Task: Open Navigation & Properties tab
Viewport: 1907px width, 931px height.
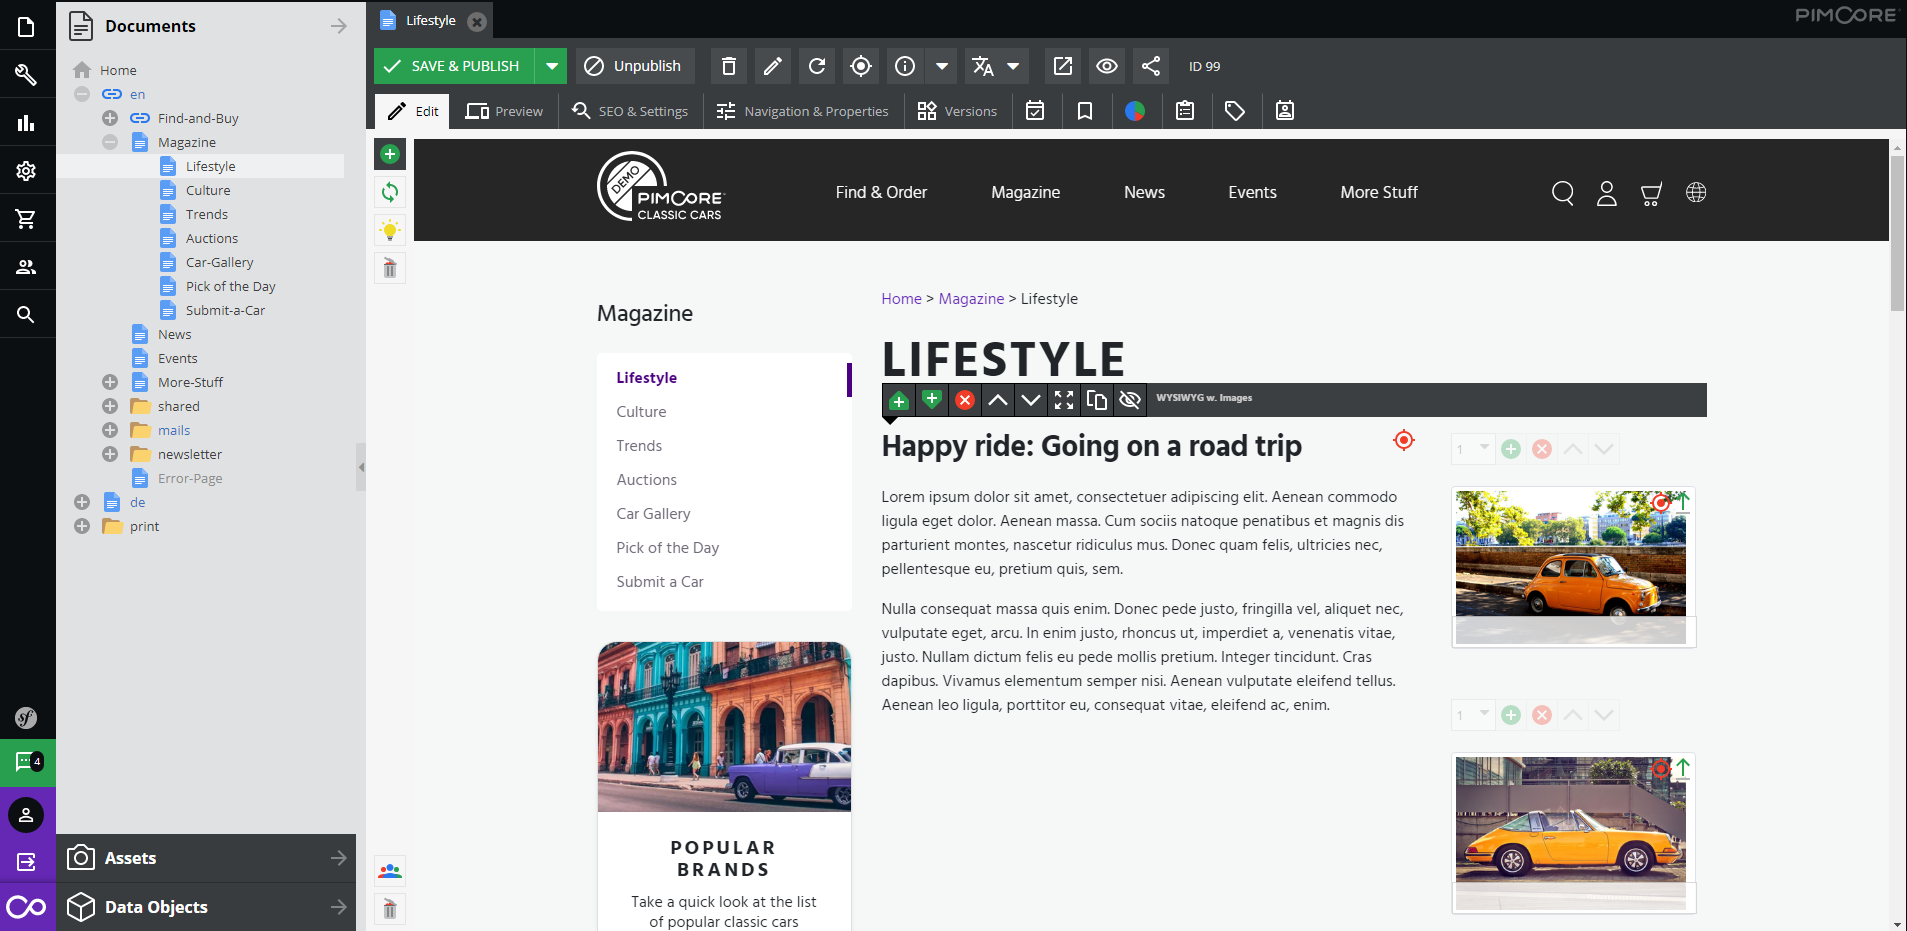Action: click(x=803, y=111)
